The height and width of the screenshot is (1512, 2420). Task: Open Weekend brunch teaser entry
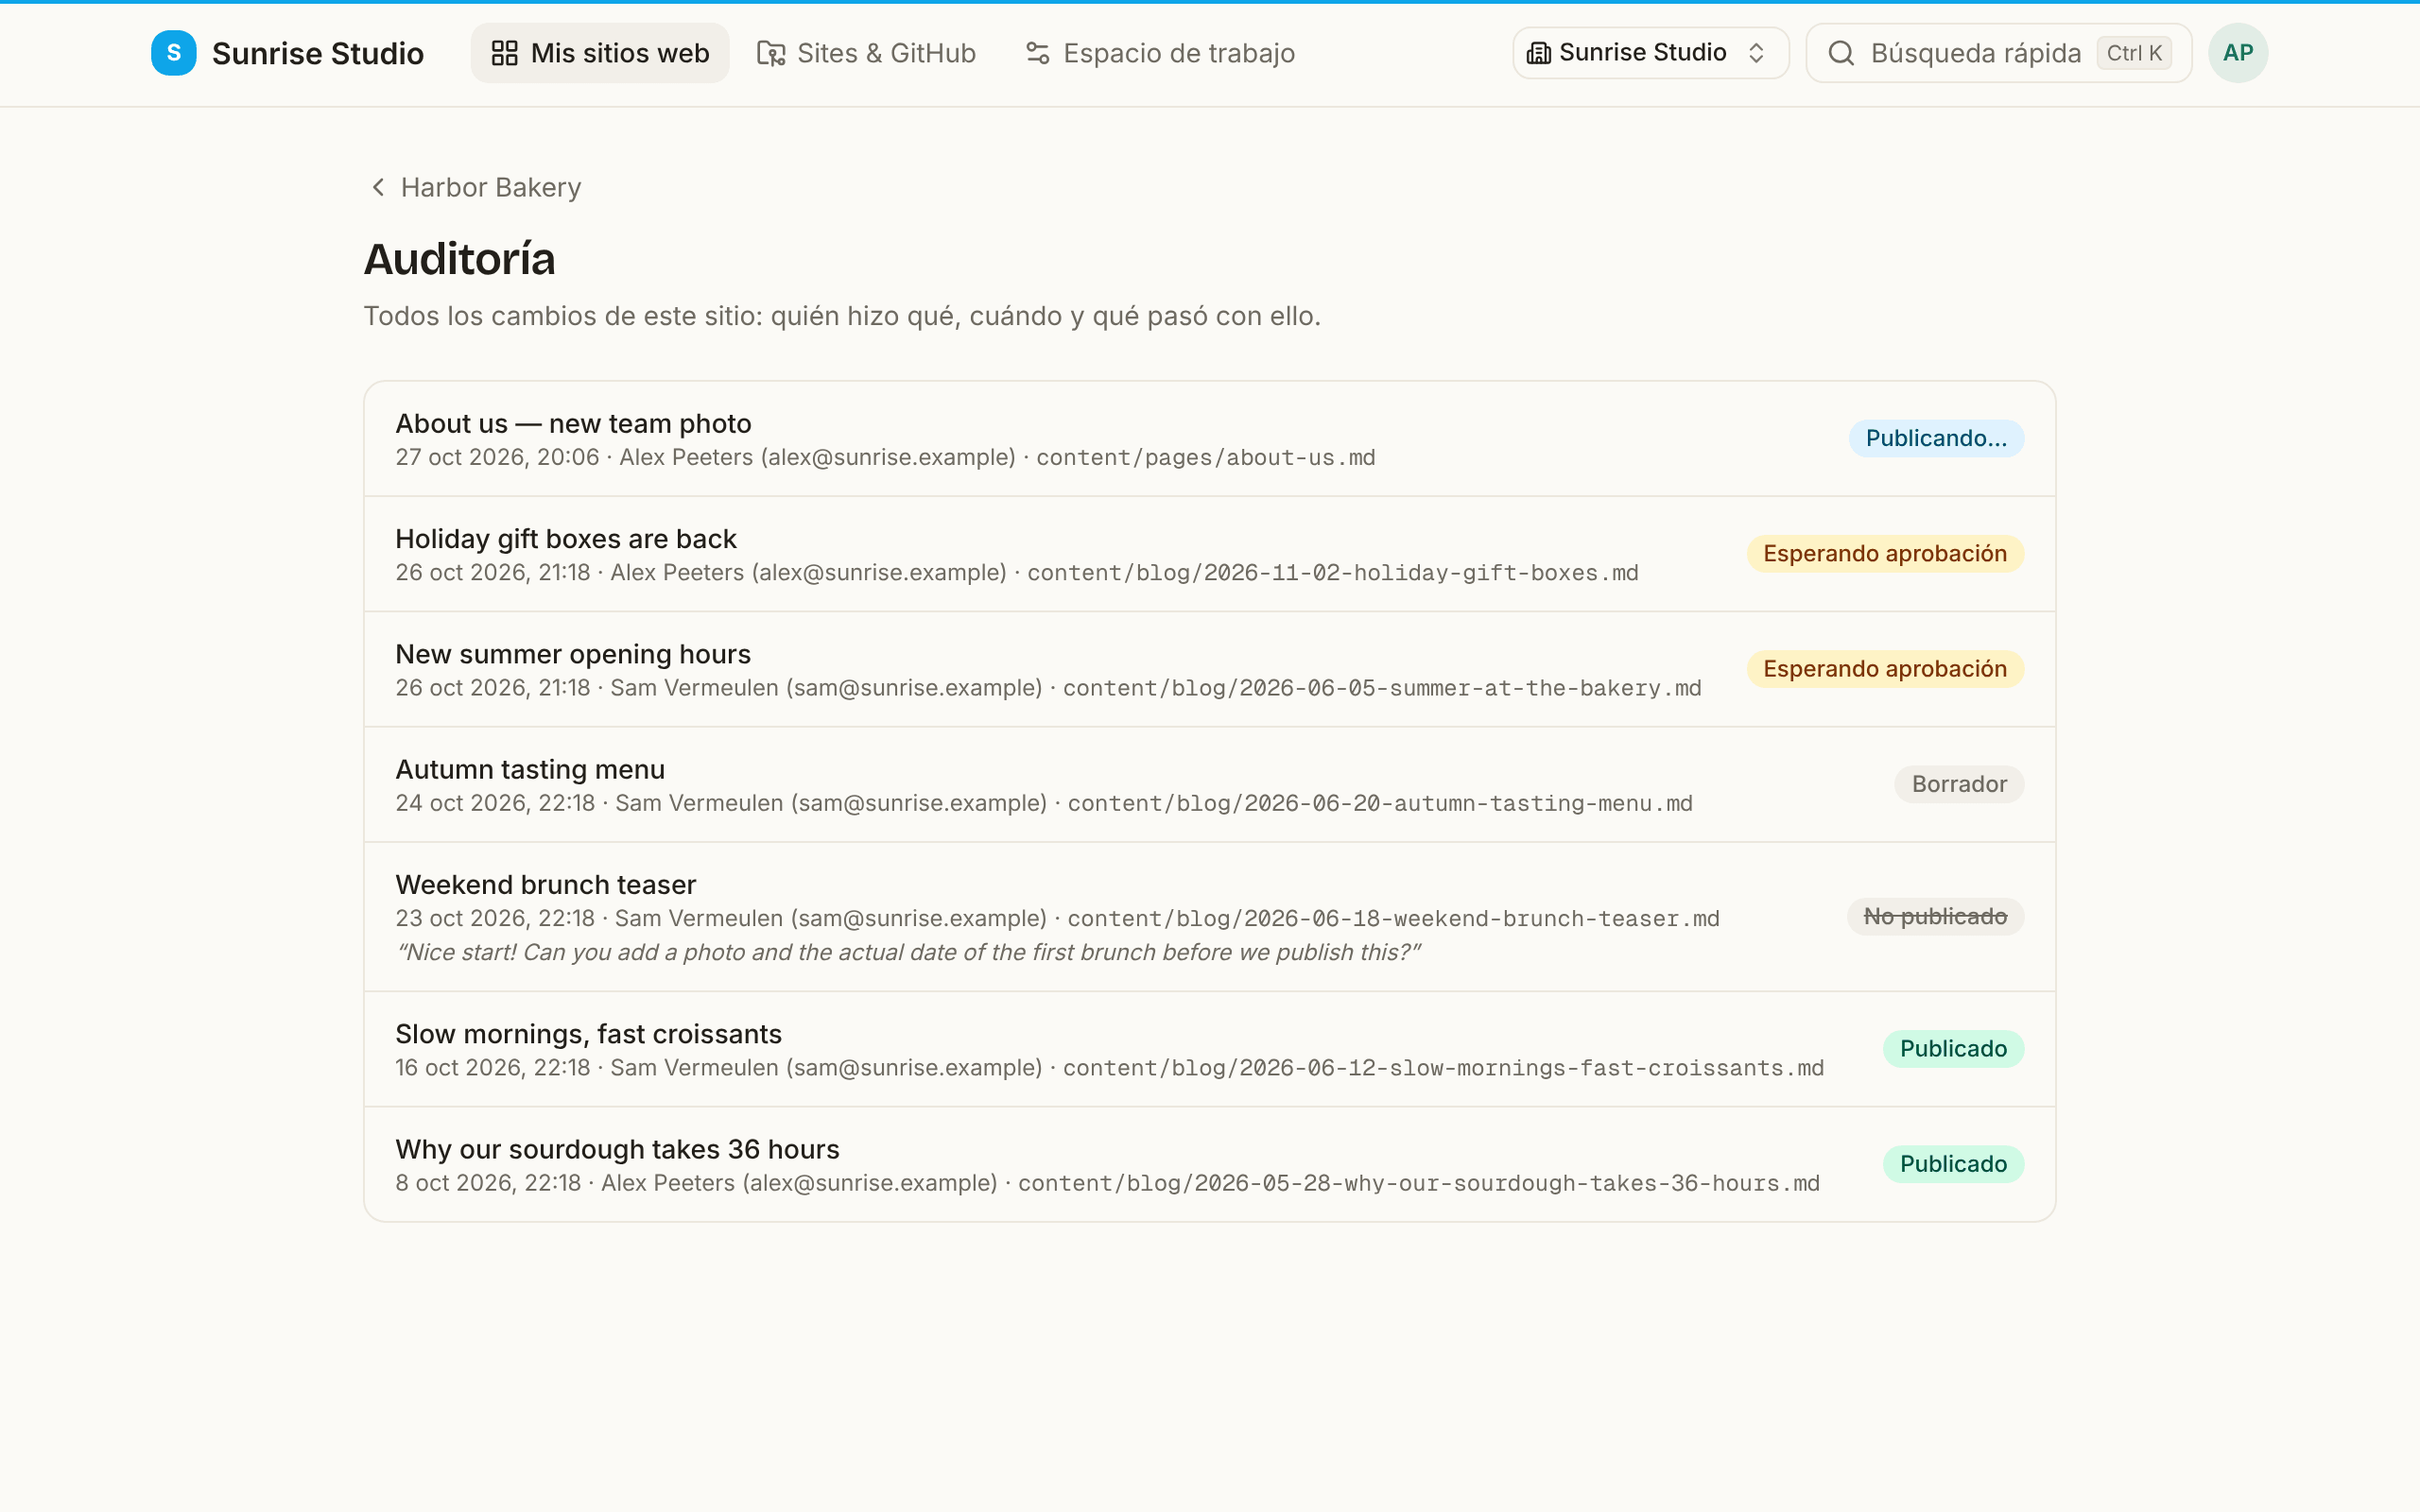(x=1210, y=917)
